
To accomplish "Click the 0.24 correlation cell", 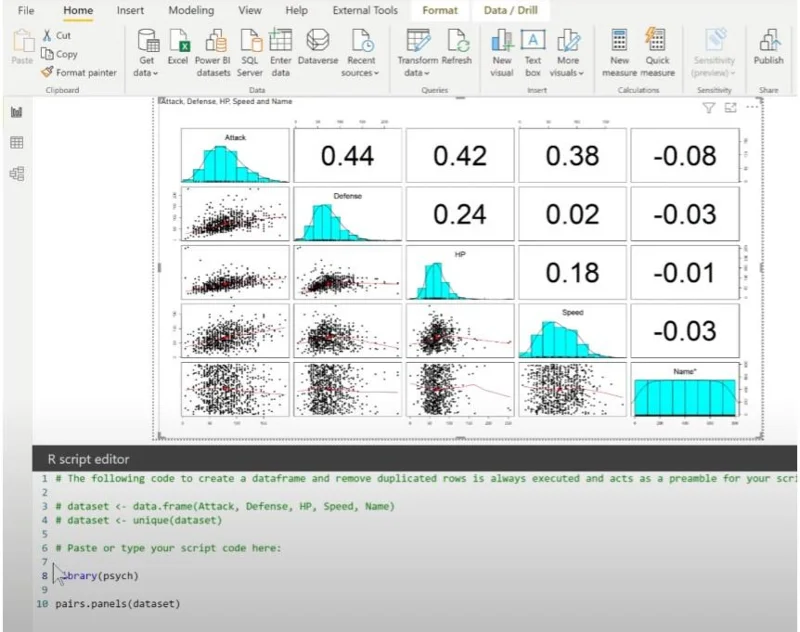I will (x=460, y=214).
